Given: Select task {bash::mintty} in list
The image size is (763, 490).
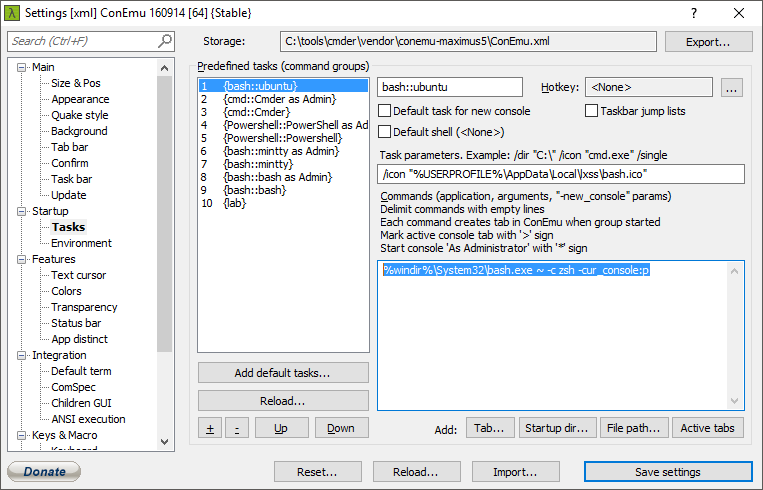Looking at the screenshot, I should pyautogui.click(x=283, y=164).
